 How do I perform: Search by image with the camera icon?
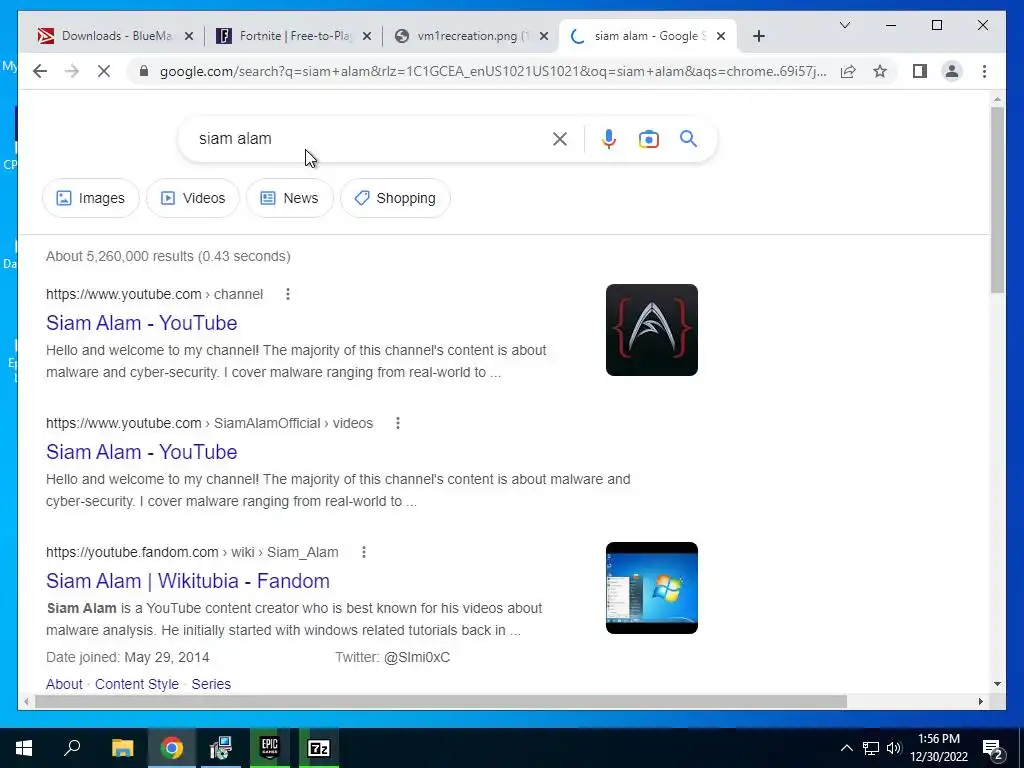(x=648, y=139)
